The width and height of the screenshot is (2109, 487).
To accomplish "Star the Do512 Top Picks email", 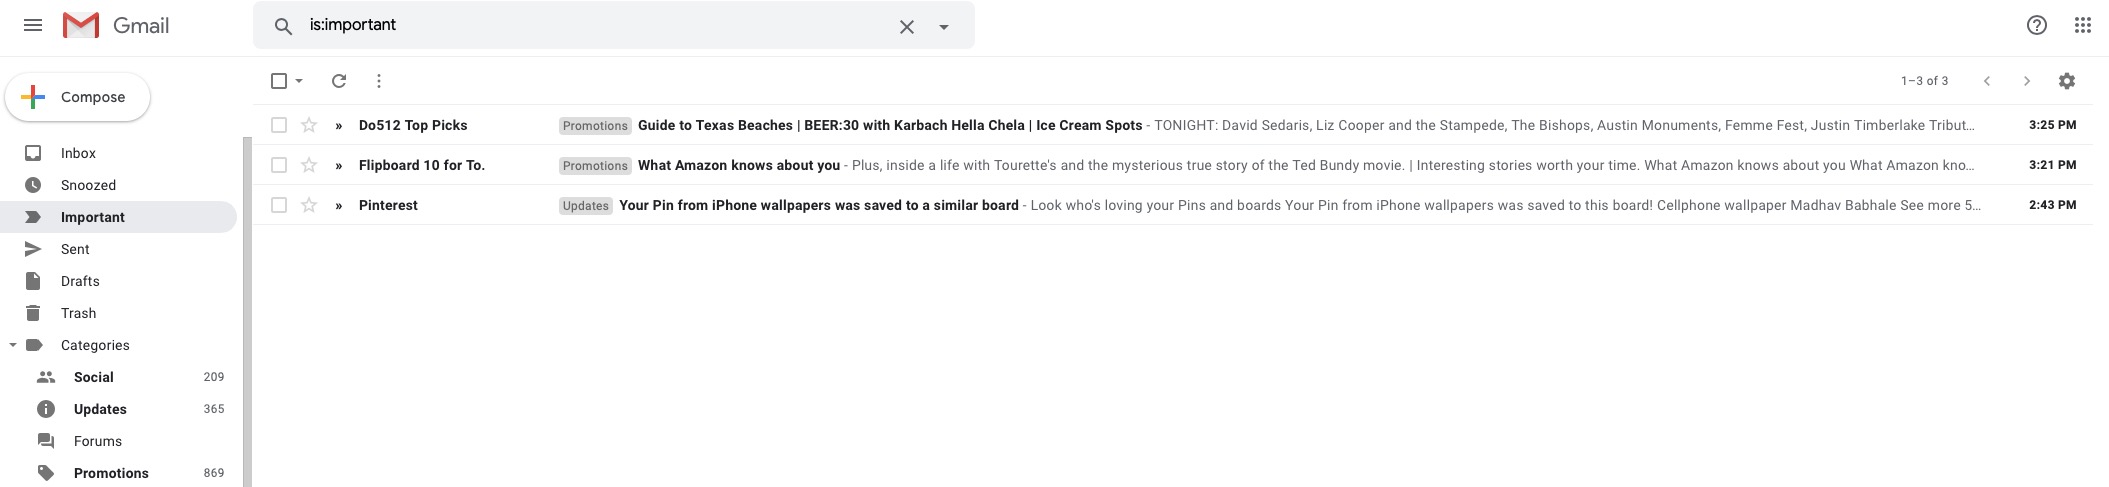I will 309,125.
